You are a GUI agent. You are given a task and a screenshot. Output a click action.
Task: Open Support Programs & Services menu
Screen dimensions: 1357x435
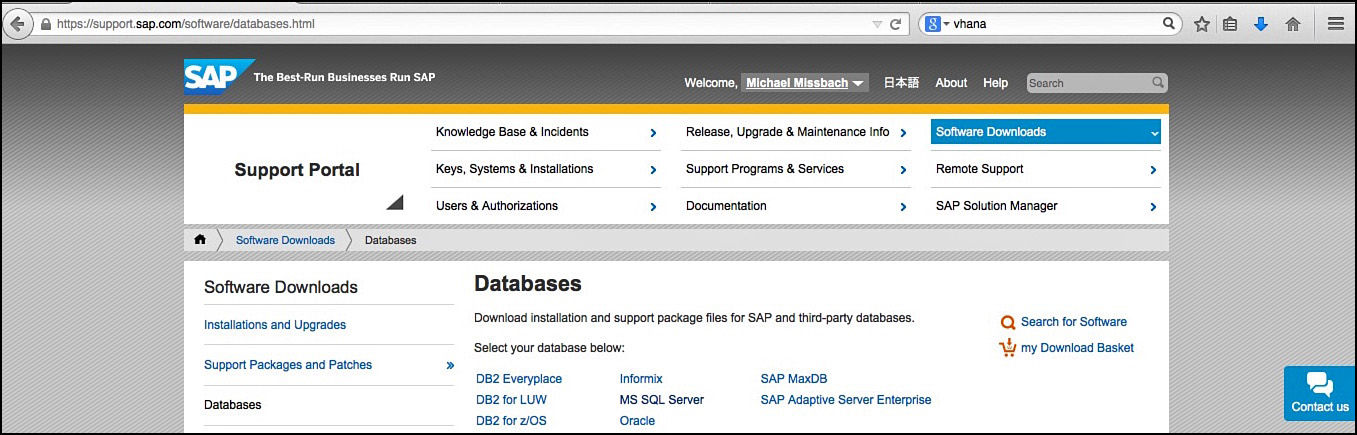point(796,169)
